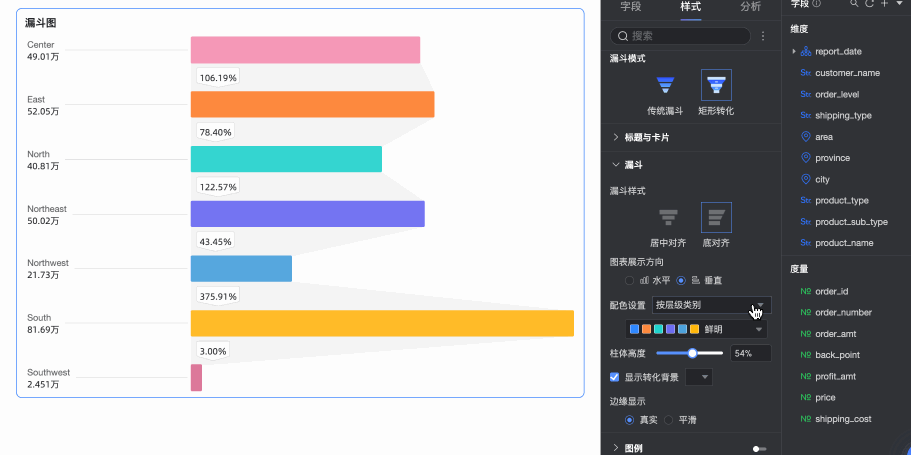This screenshot has height=455, width=911.
Task: Open the 鲜明 color palette dropdown
Action: coord(696,329)
